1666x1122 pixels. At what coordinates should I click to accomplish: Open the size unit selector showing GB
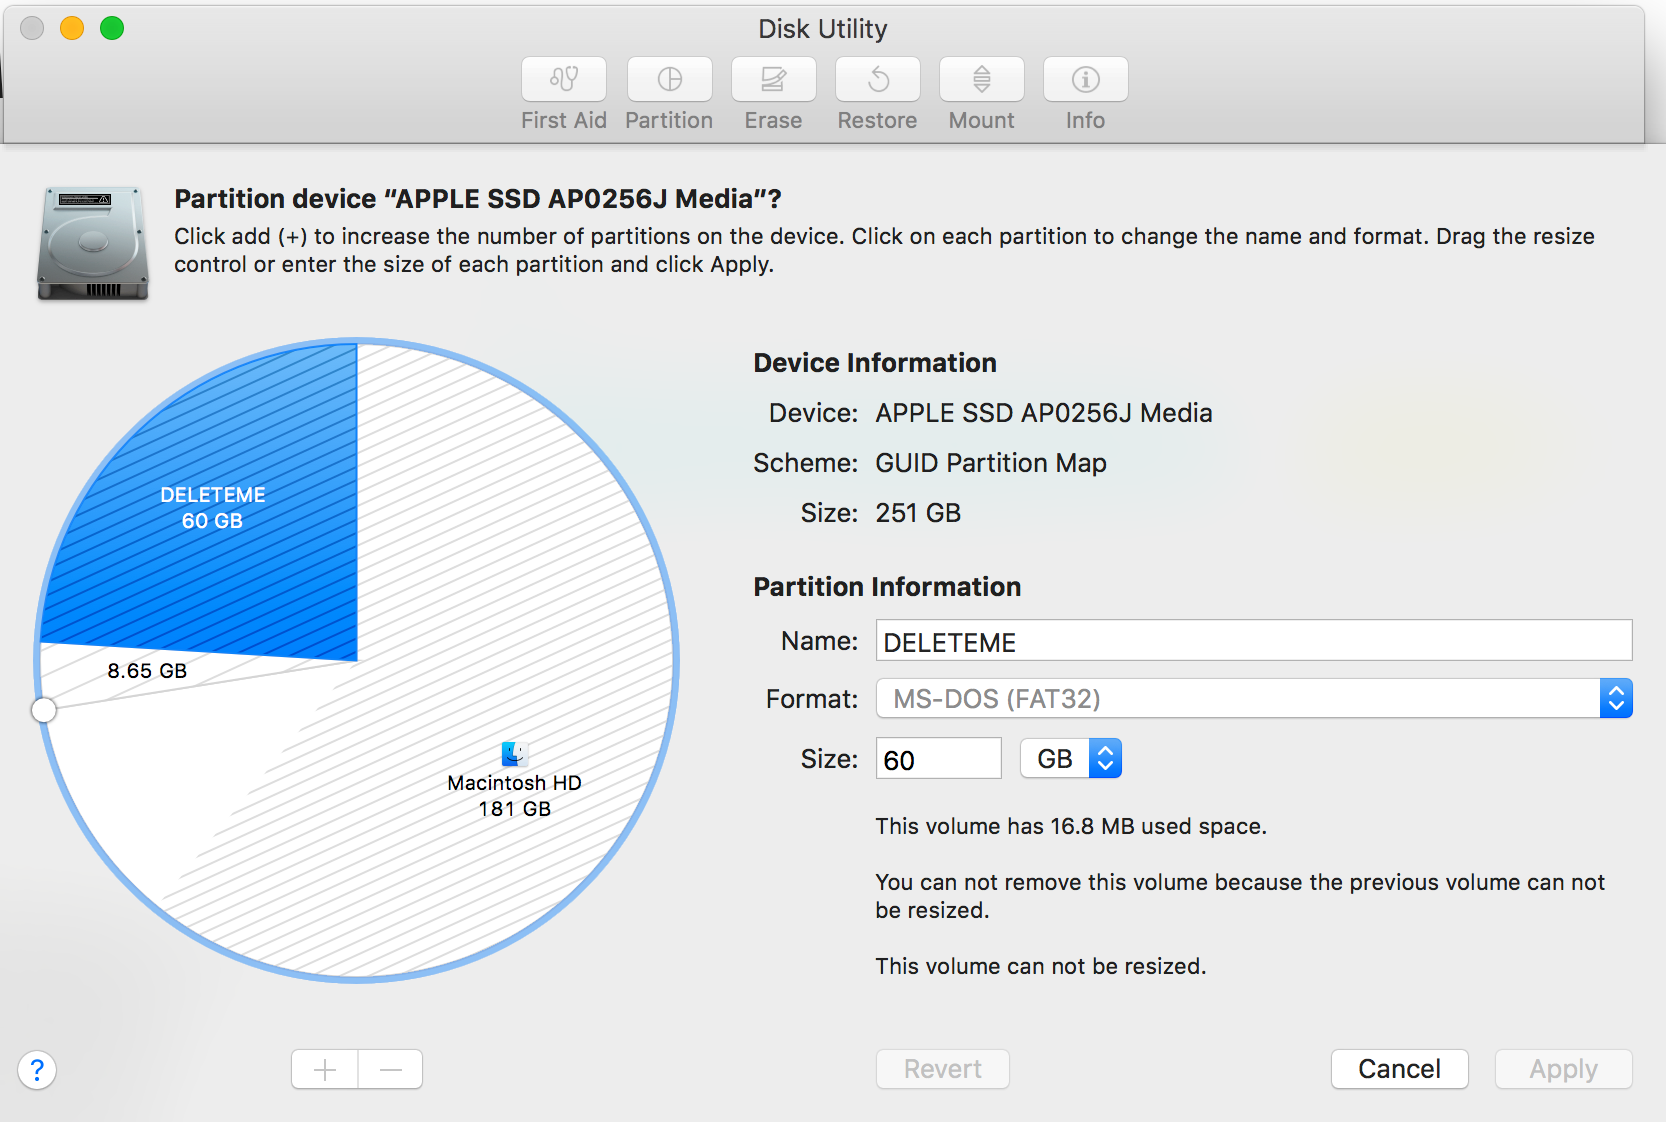pos(1070,758)
